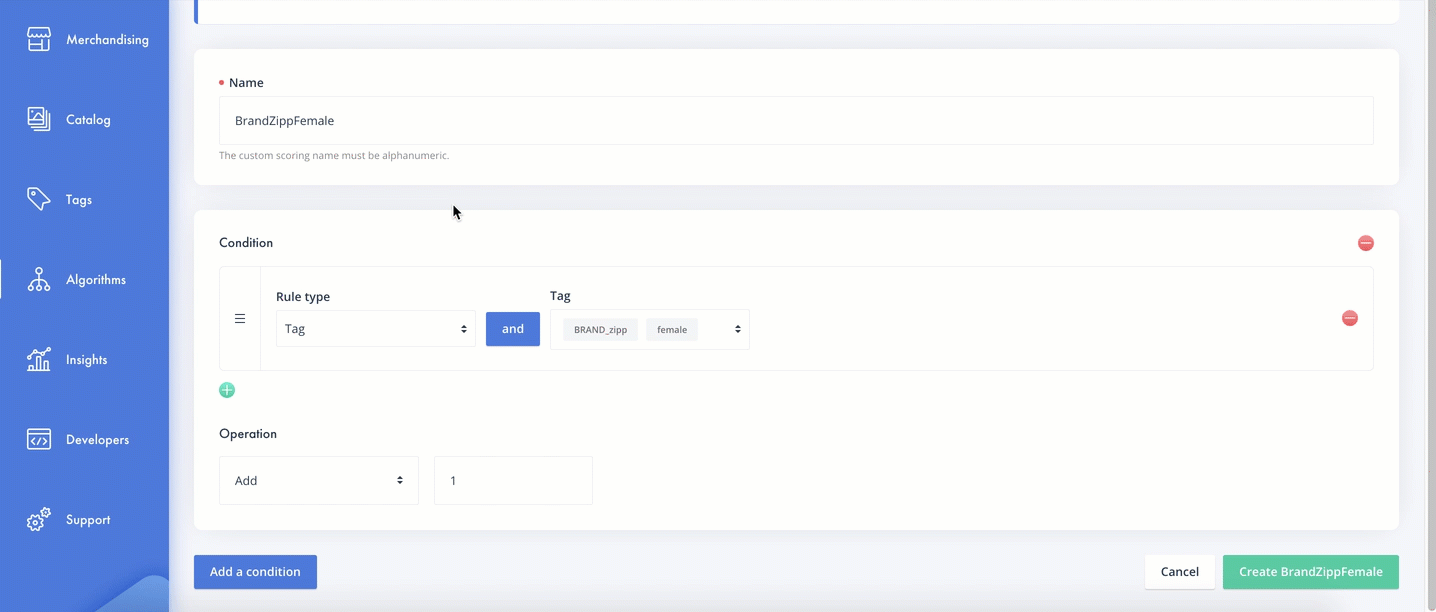The image size is (1436, 612).
Task: Click the Operation section heading
Action: click(248, 434)
